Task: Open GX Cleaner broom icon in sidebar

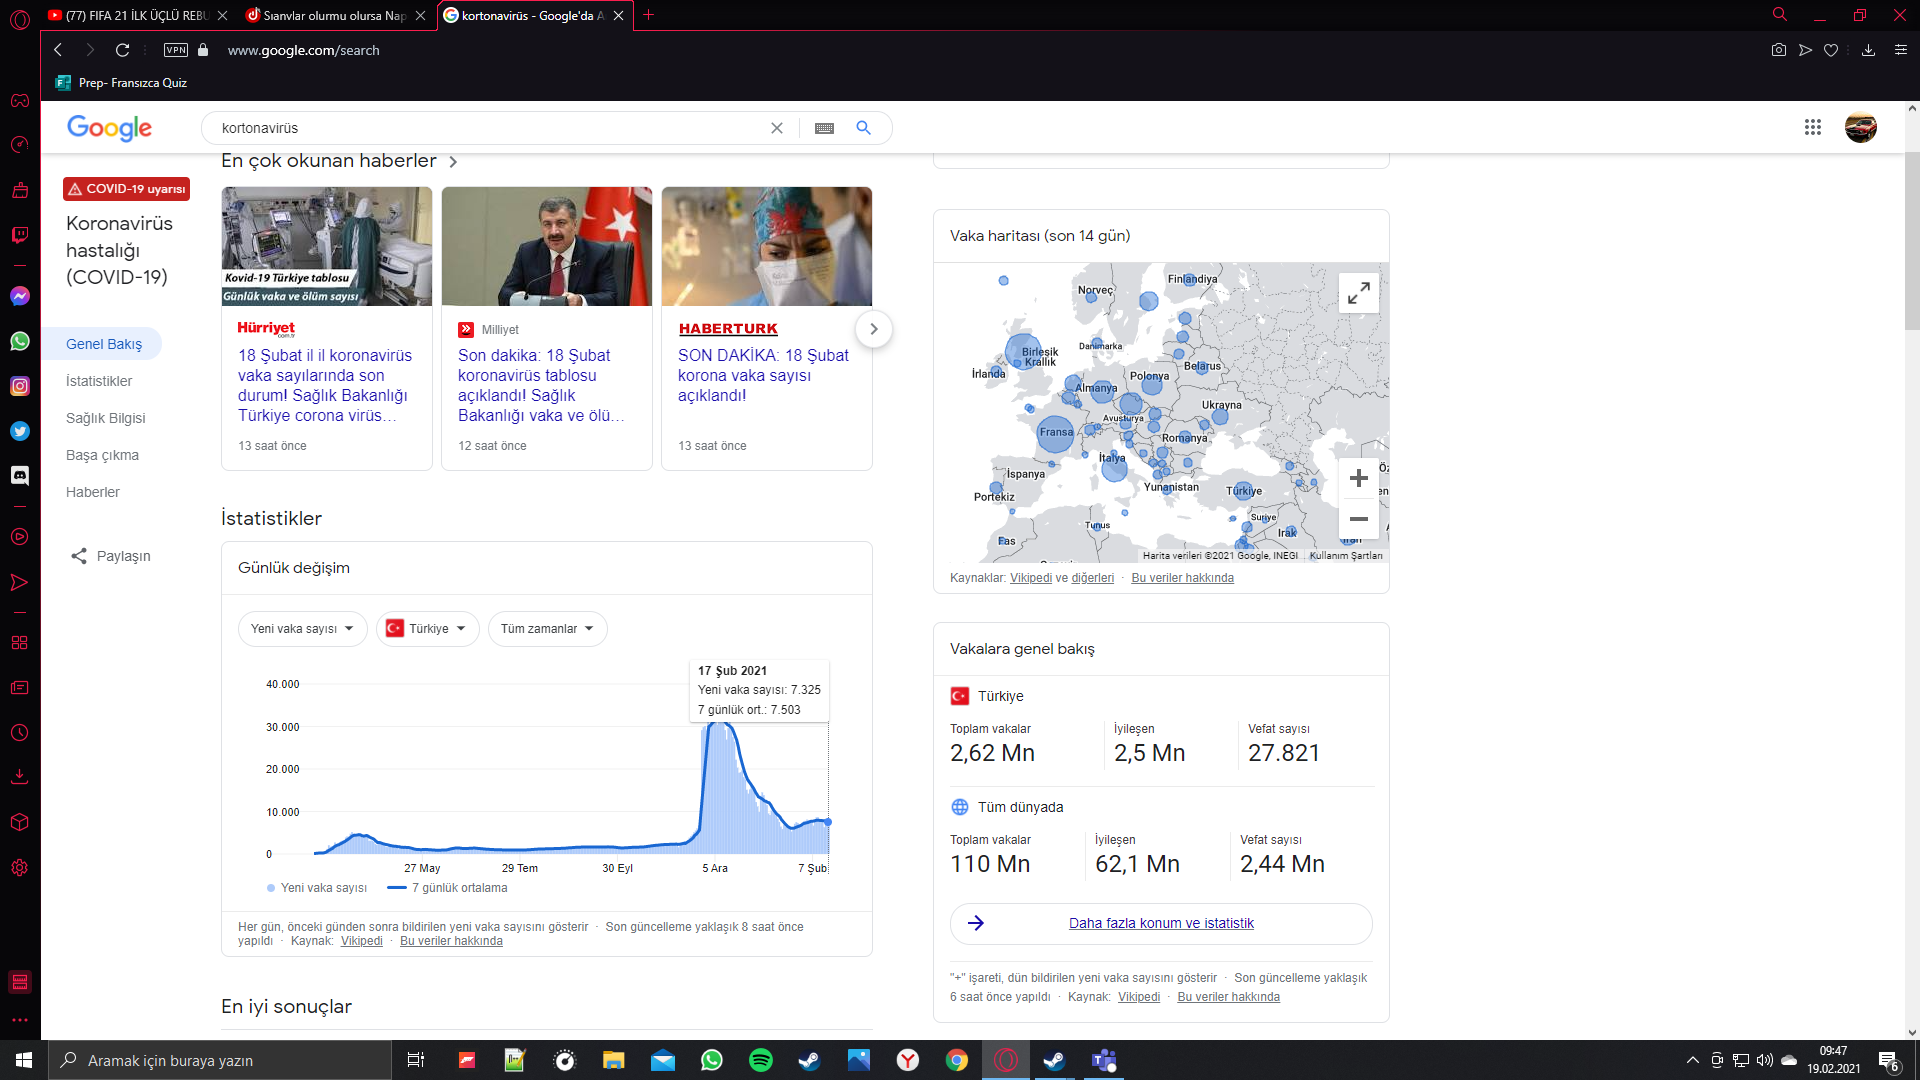Action: pyautogui.click(x=20, y=190)
